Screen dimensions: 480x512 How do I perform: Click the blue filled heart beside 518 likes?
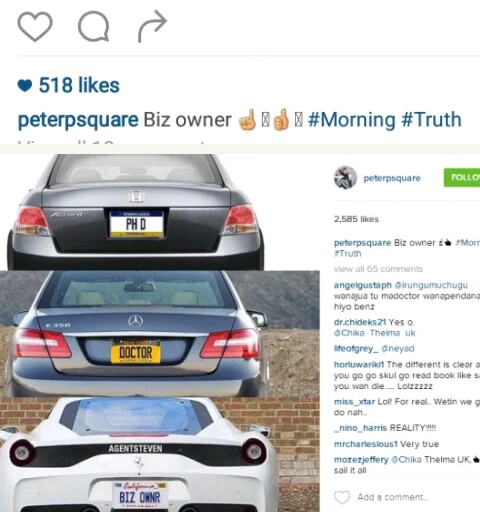[x=25, y=86]
